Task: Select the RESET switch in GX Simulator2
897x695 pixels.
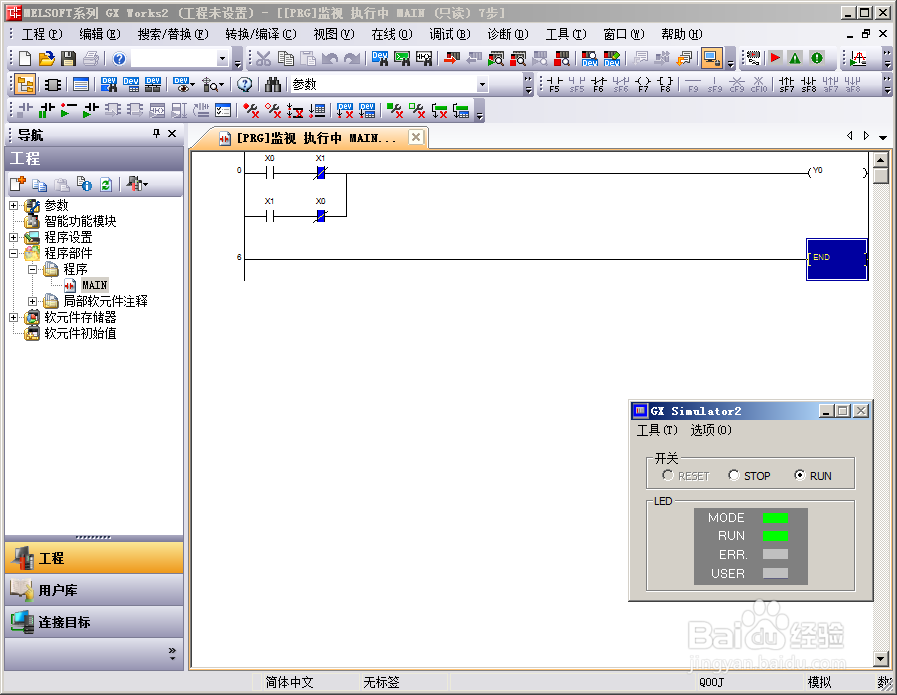Action: 685,475
